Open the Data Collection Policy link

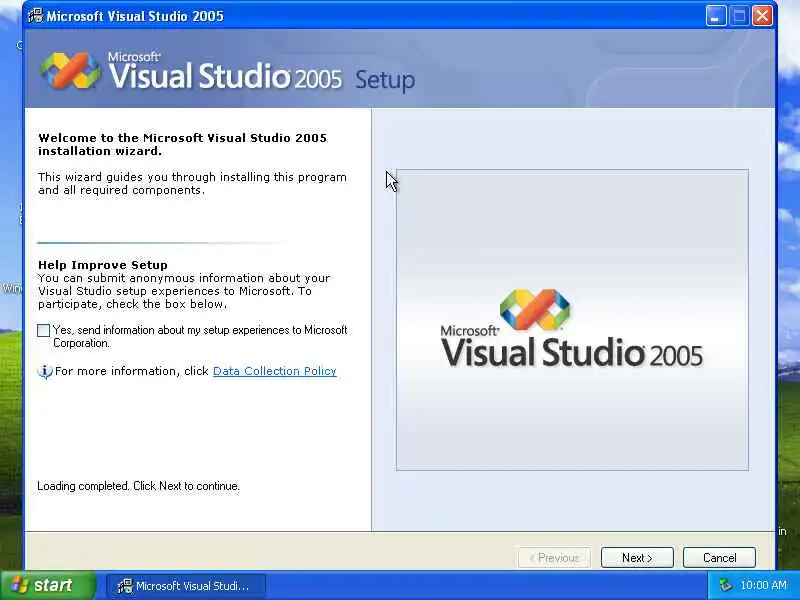pos(274,371)
